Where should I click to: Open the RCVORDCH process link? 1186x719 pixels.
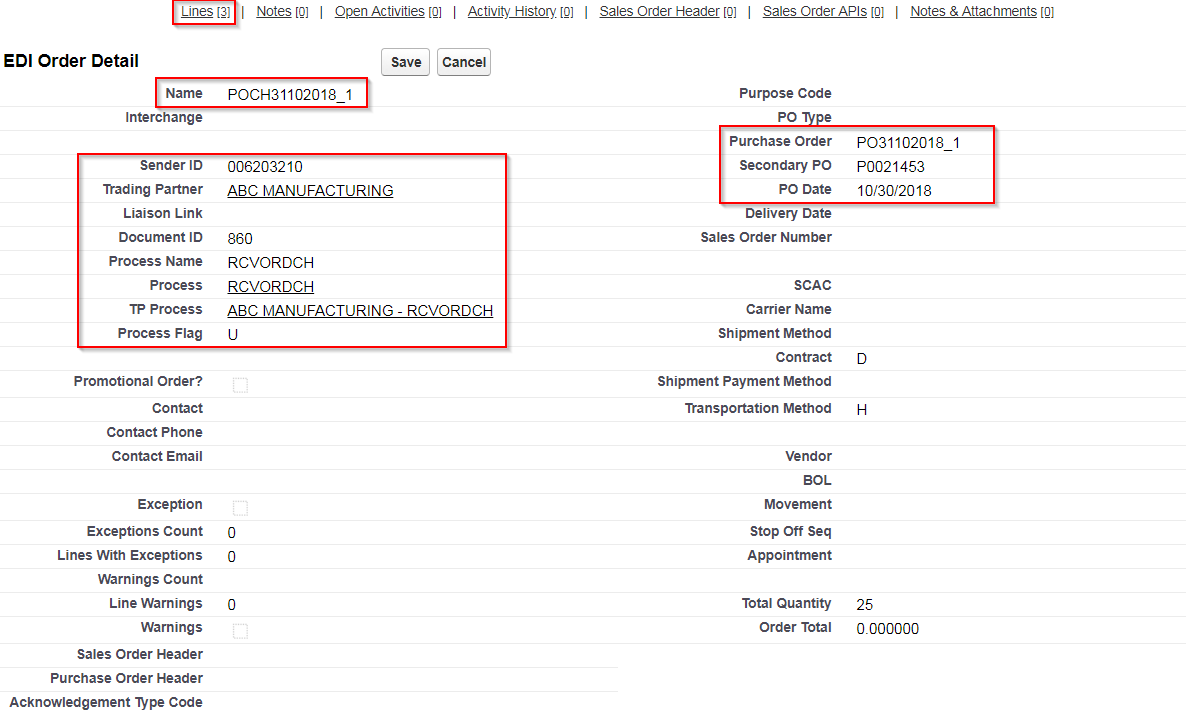pos(271,287)
